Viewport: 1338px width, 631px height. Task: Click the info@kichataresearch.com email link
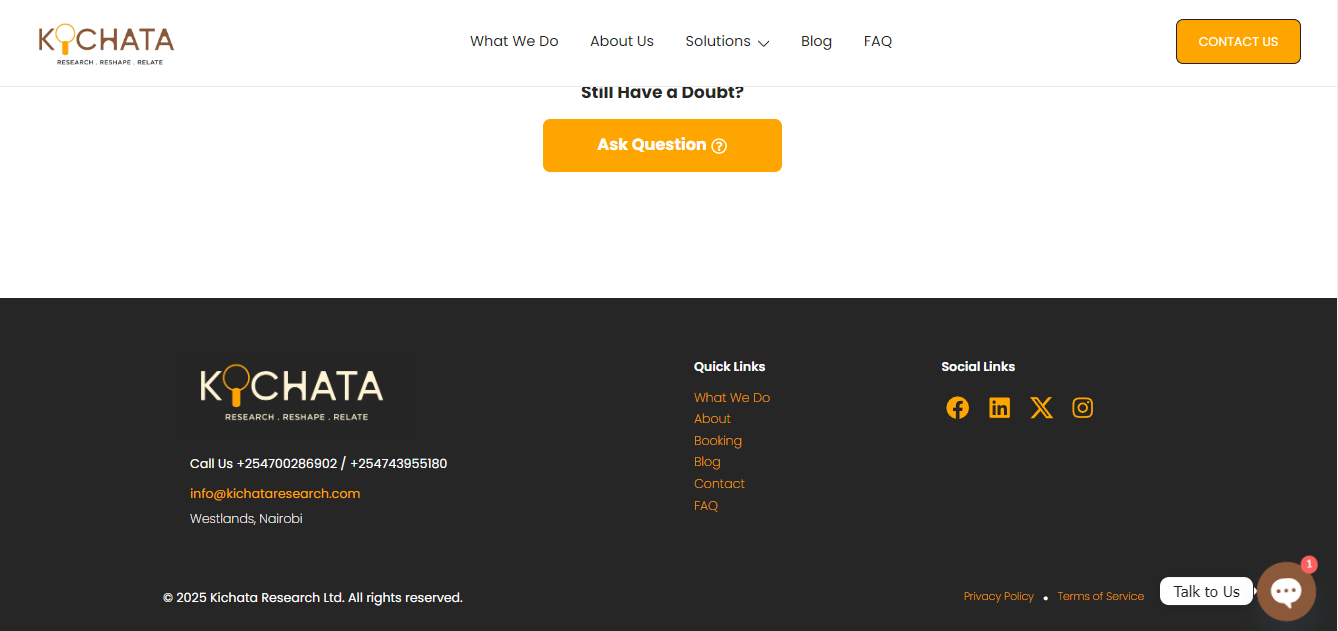pyautogui.click(x=275, y=494)
